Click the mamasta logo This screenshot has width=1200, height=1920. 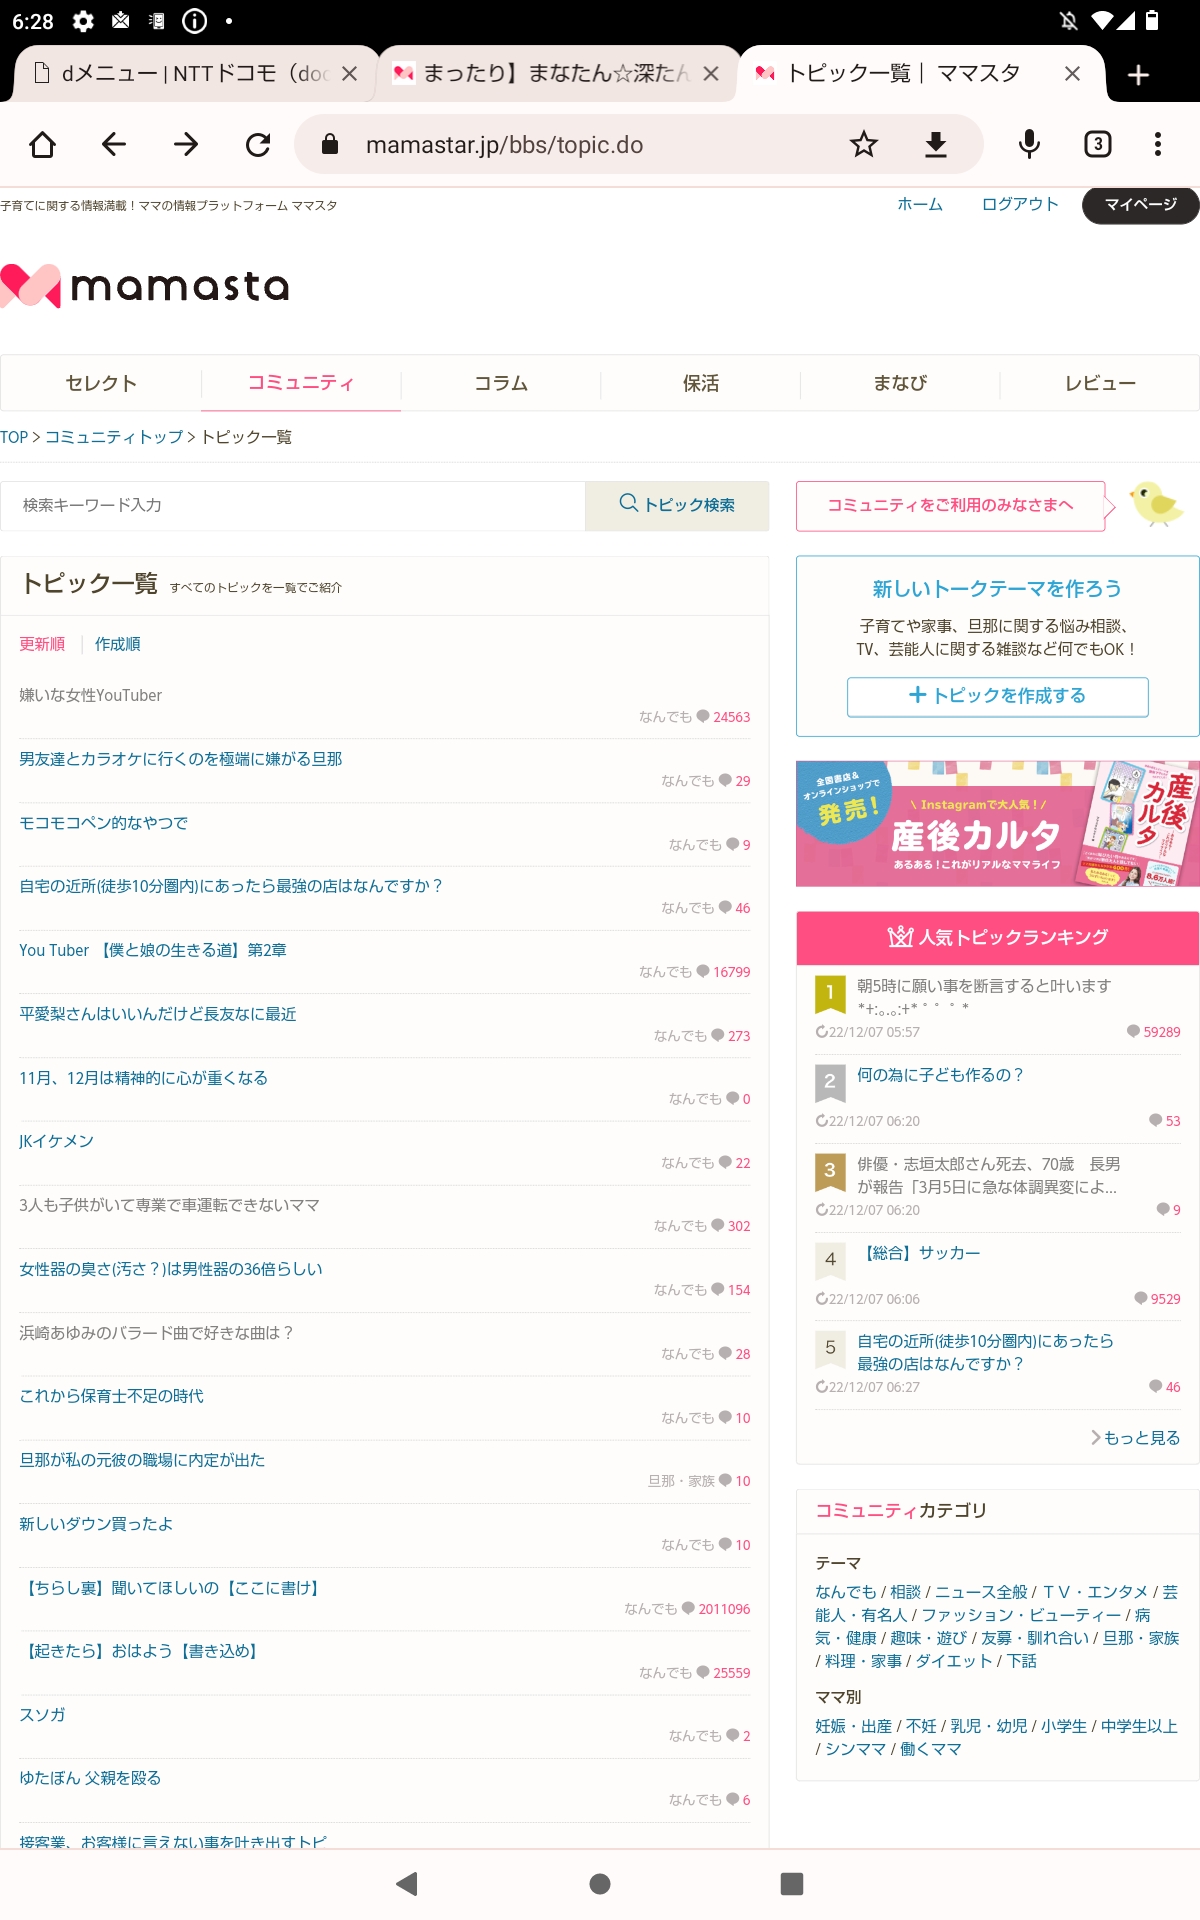pyautogui.click(x=146, y=286)
